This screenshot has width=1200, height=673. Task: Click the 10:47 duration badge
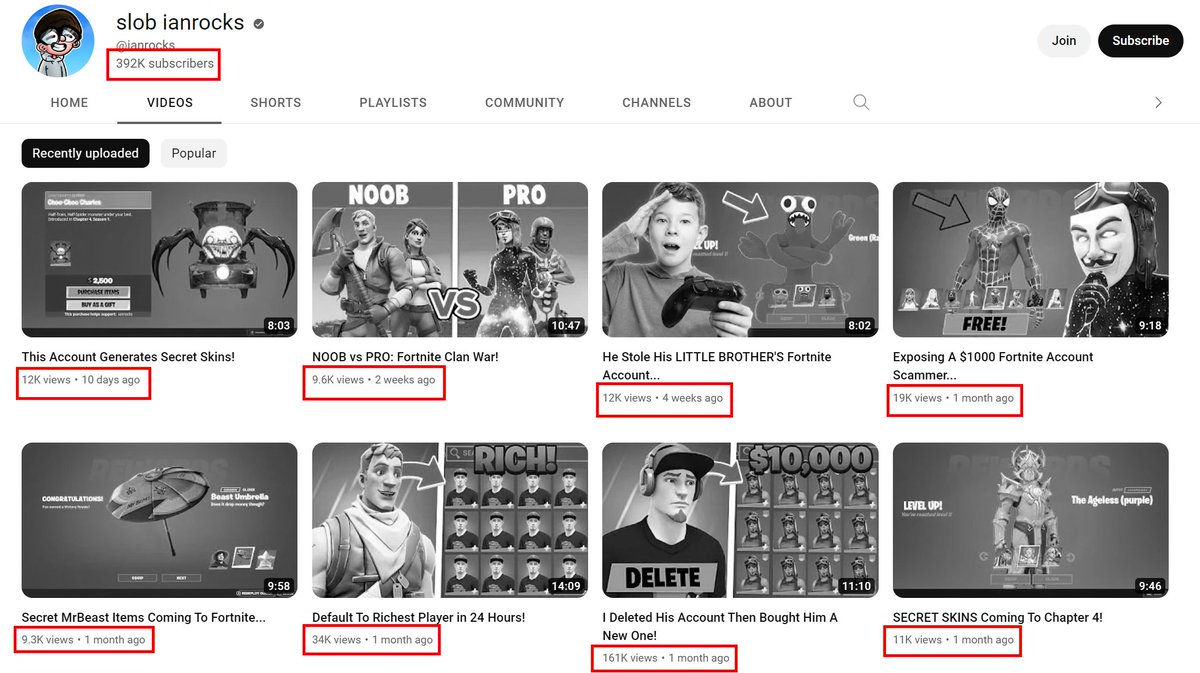[x=565, y=325]
